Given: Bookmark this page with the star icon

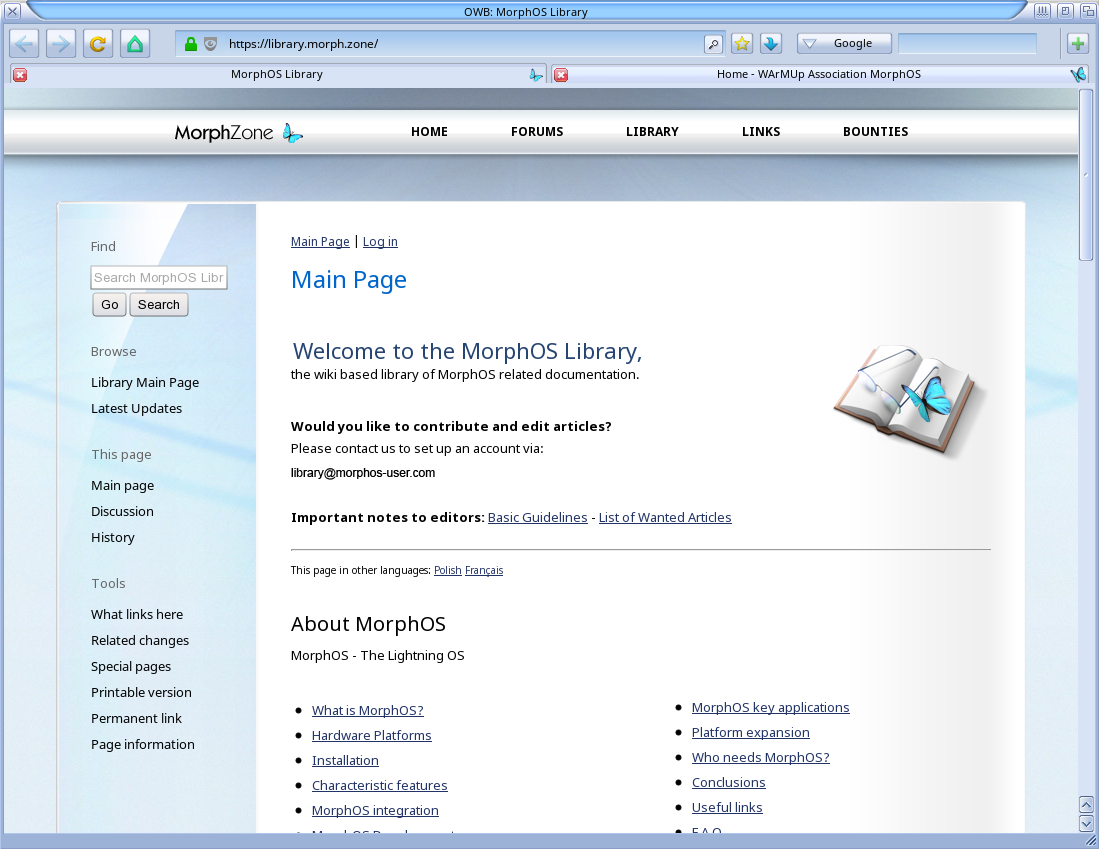Looking at the screenshot, I should 742,43.
